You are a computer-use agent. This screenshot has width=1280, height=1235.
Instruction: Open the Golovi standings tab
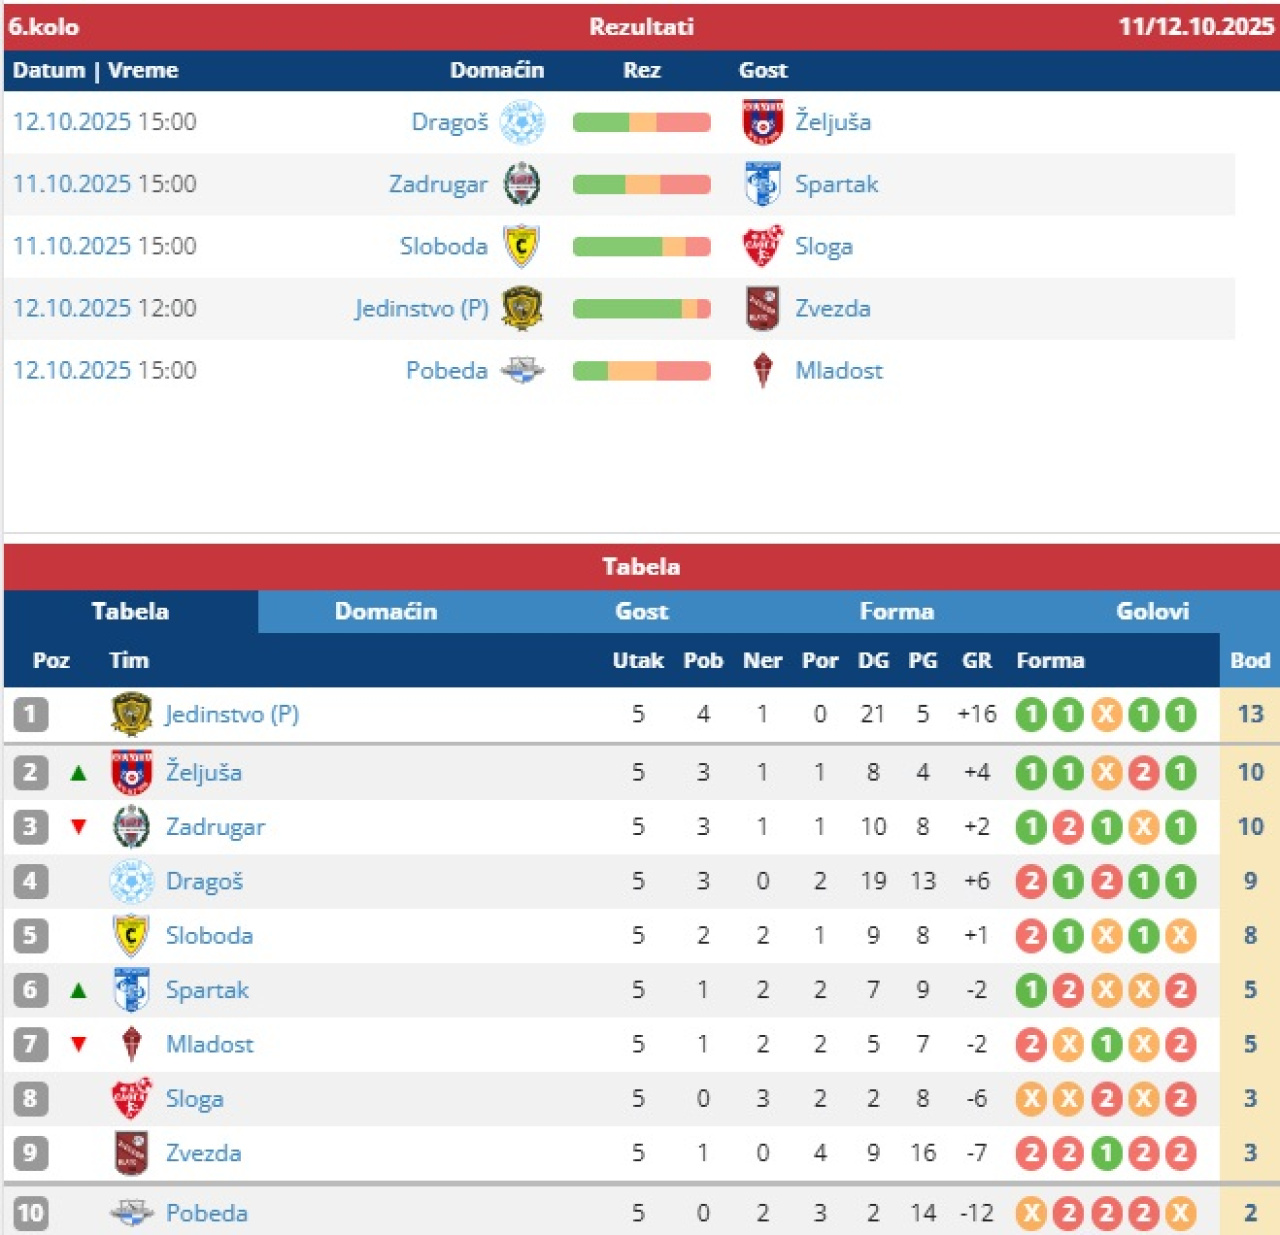pos(1152,611)
